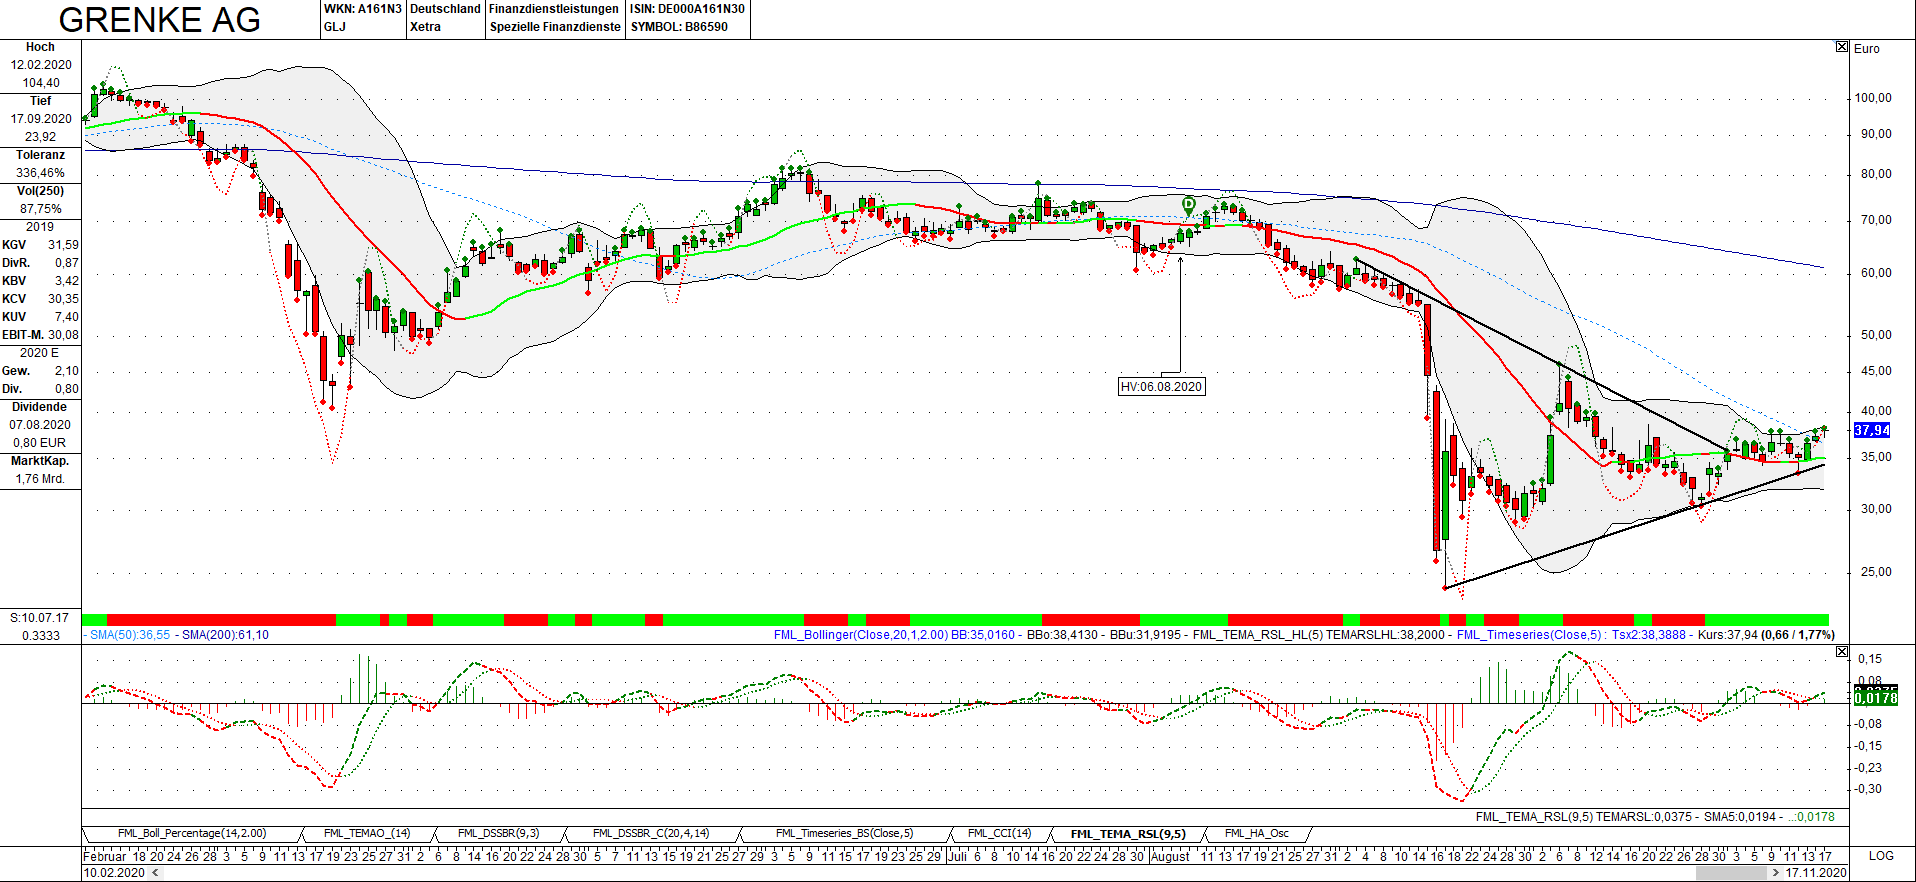Click the end date 17.11.2020

tap(1816, 873)
